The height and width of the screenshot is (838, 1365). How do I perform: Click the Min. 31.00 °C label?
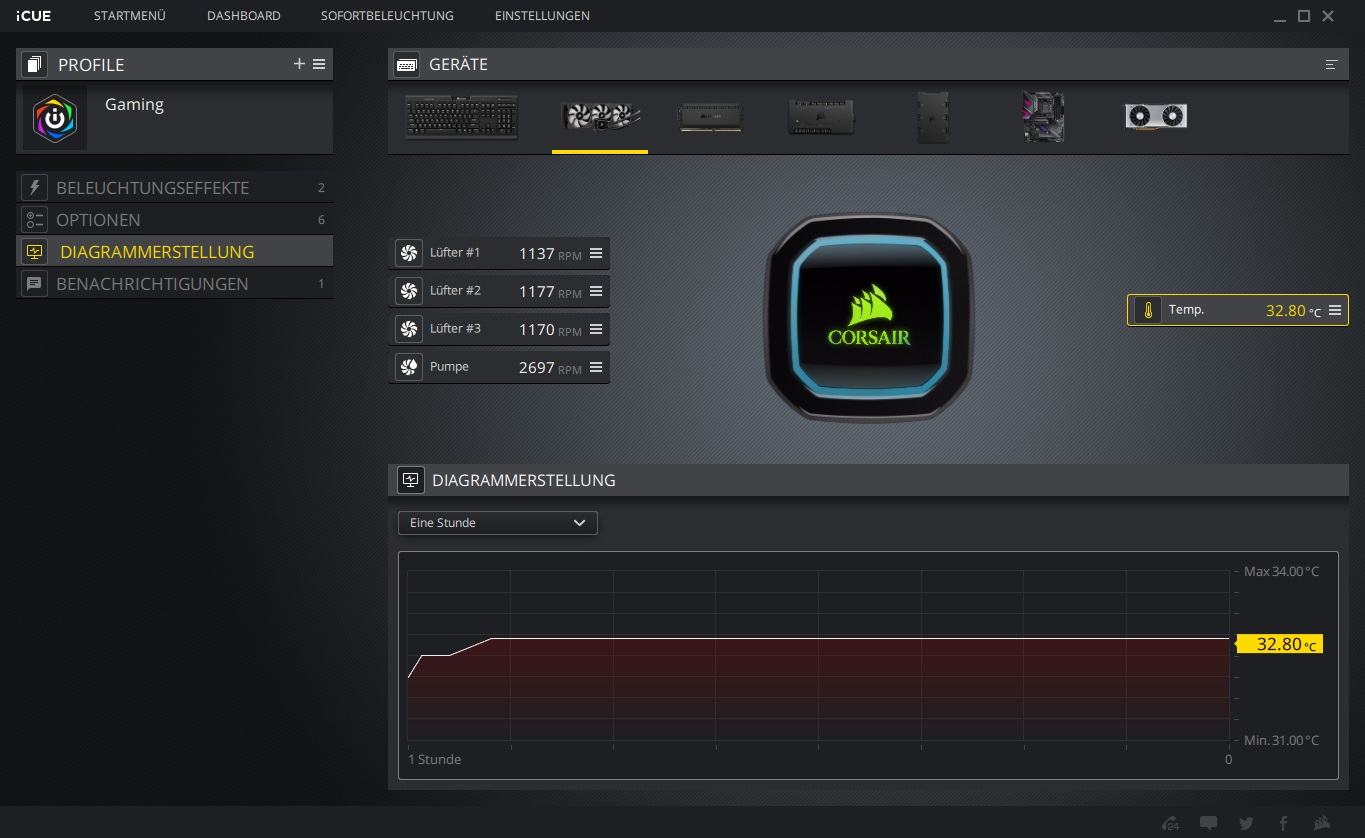coord(1281,741)
